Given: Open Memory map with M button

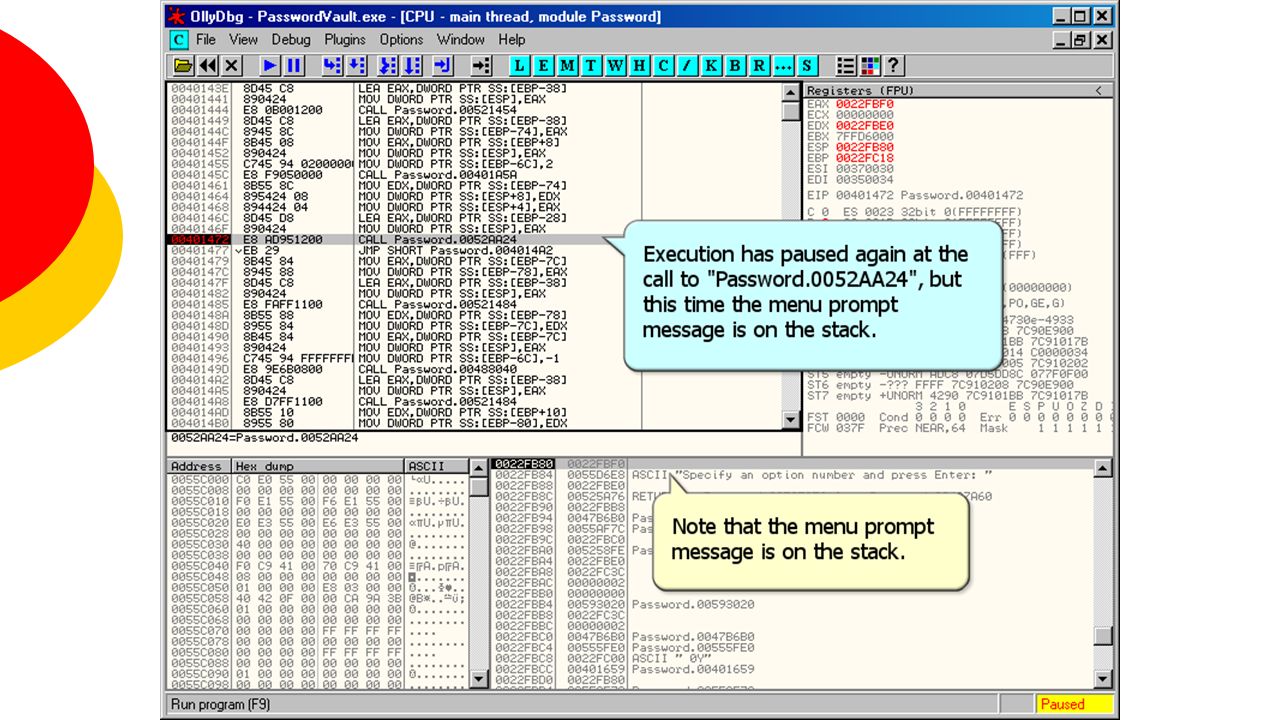Looking at the screenshot, I should pos(567,66).
